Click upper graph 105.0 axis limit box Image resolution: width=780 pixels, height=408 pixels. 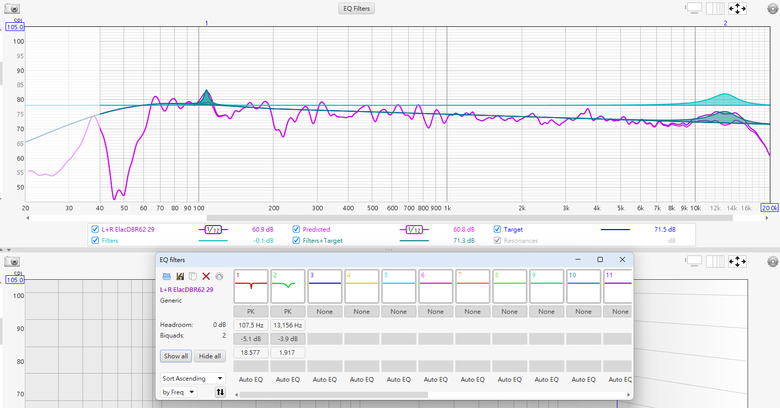tap(15, 27)
